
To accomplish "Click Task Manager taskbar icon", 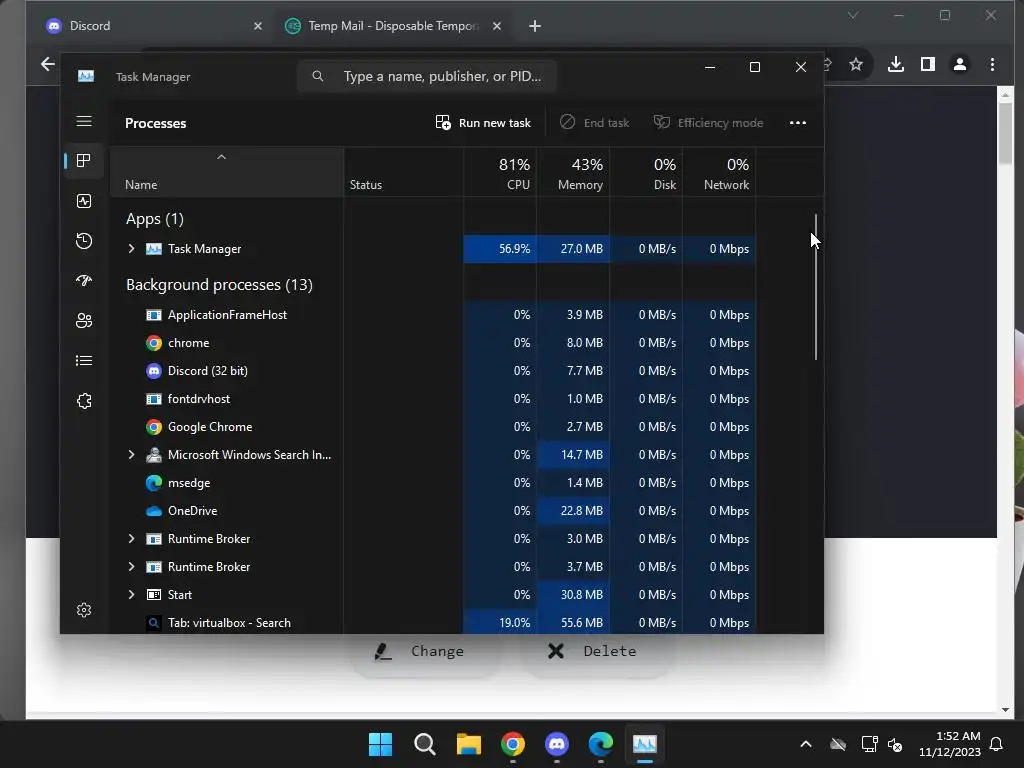I will [x=645, y=744].
